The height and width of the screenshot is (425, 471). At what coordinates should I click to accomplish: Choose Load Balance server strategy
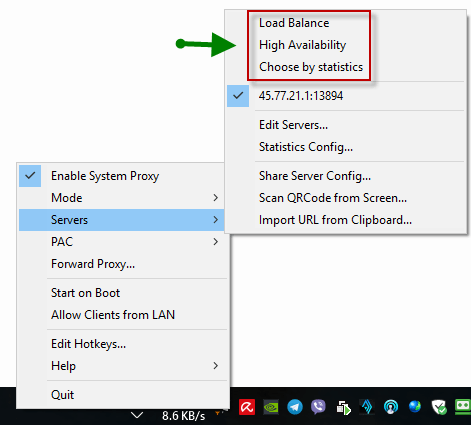pos(294,23)
